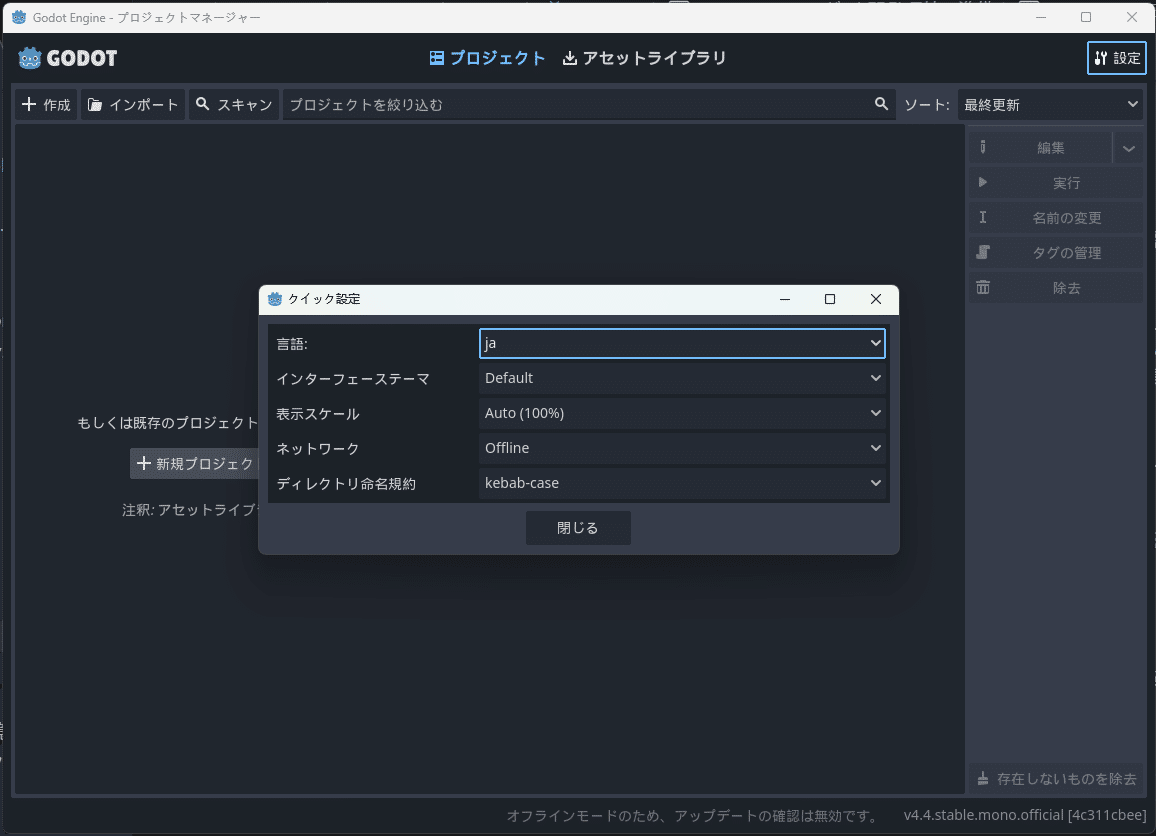
Task: Click the スキャン button
Action: point(234,105)
